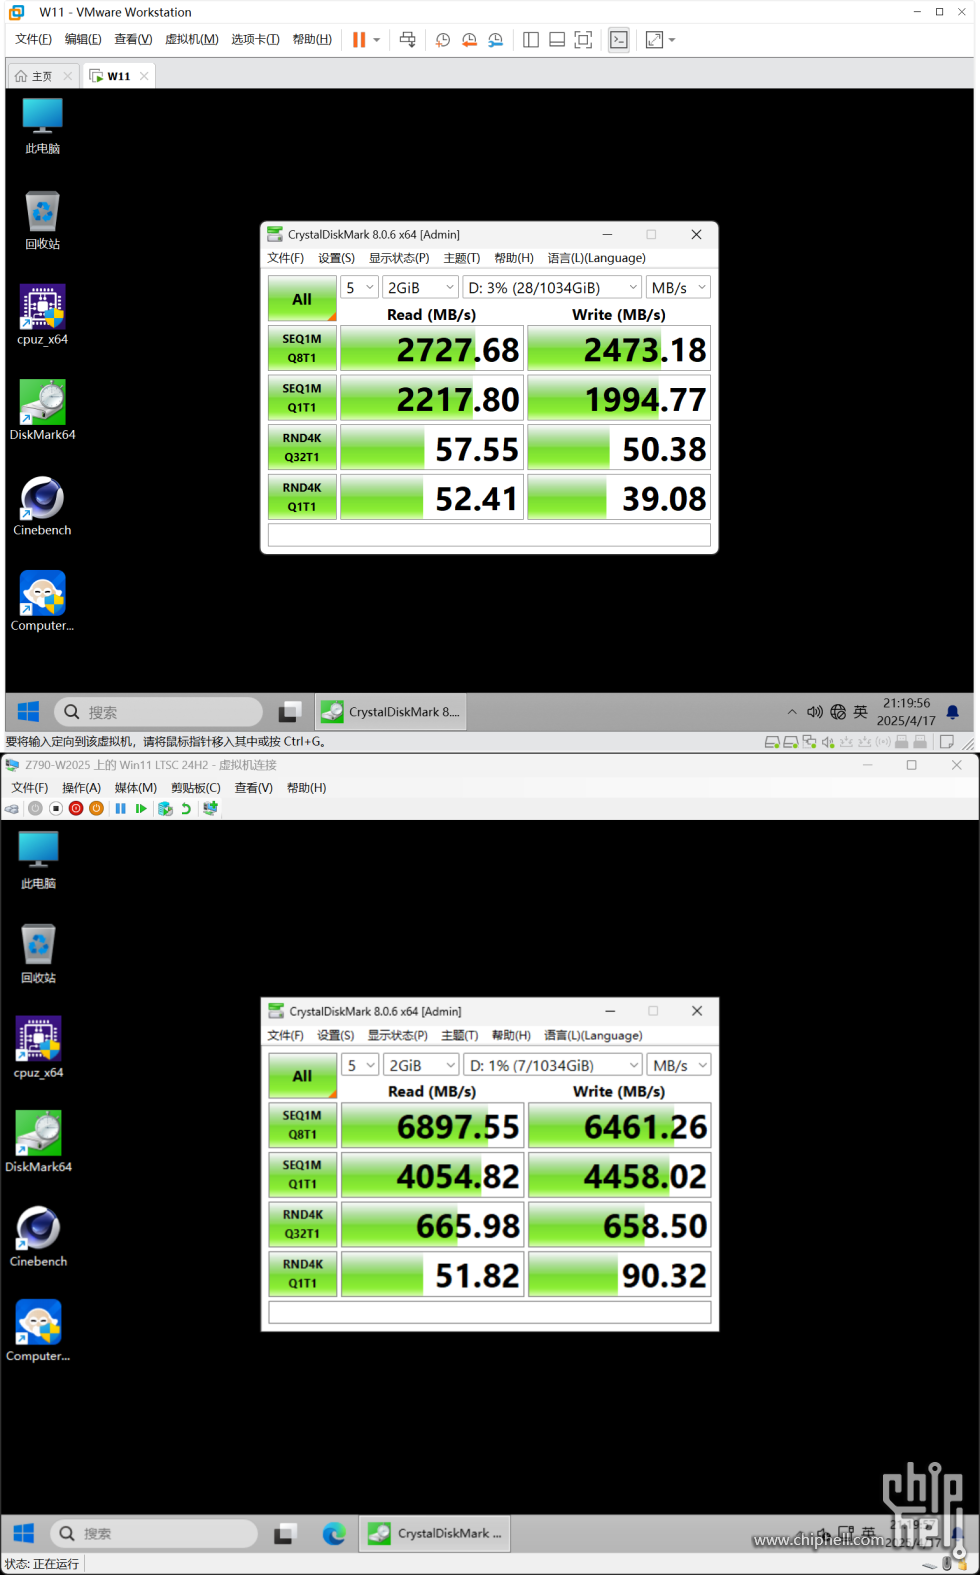Run SEQ1M Q1T1 test in lower CrystalDiskMark
This screenshot has width=980, height=1575.
[x=303, y=1175]
